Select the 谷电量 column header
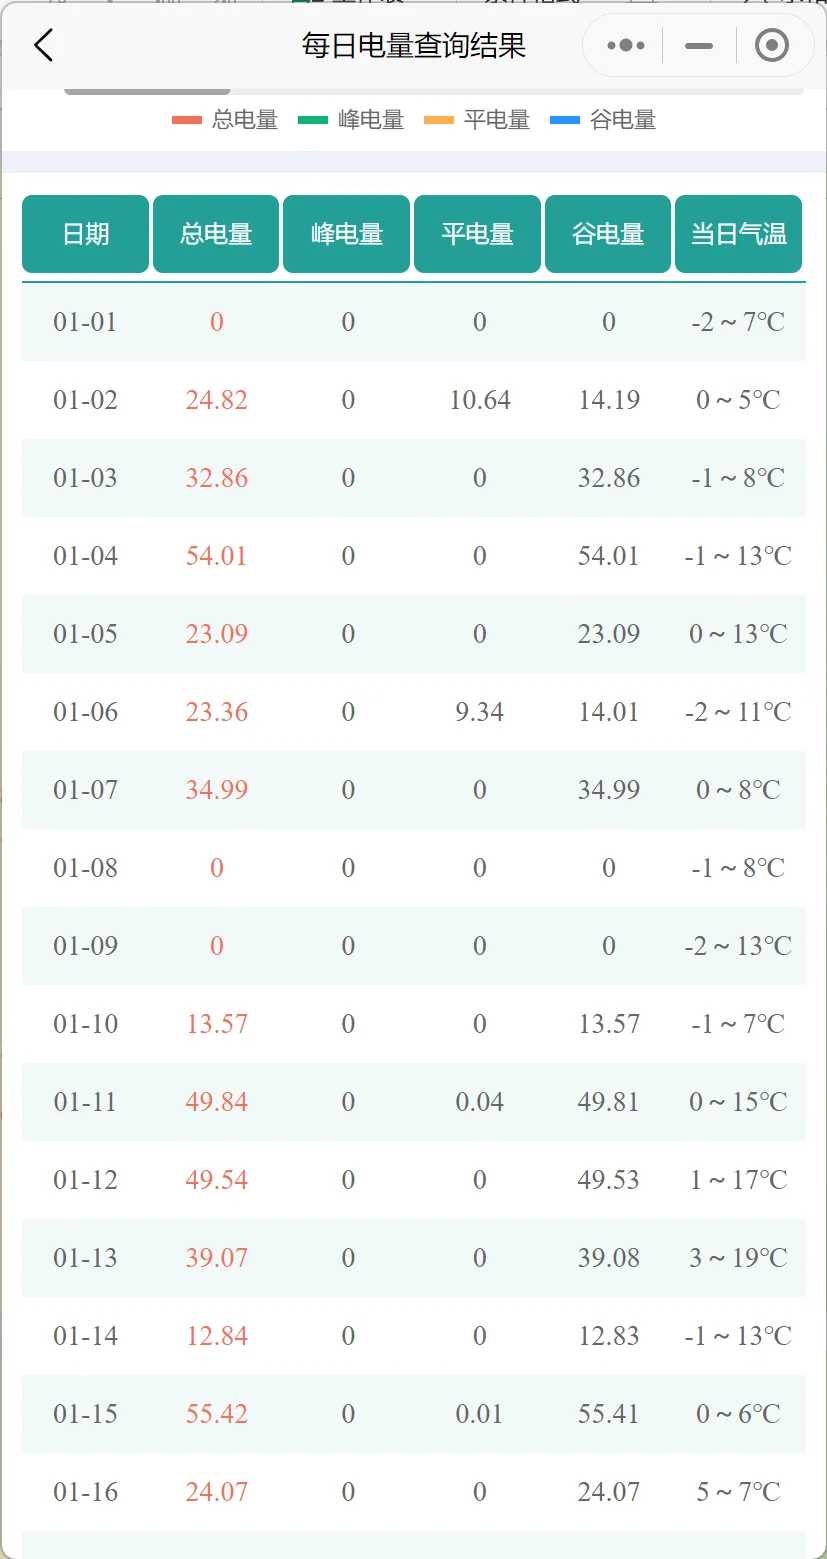This screenshot has height=1559, width=827. tap(608, 234)
